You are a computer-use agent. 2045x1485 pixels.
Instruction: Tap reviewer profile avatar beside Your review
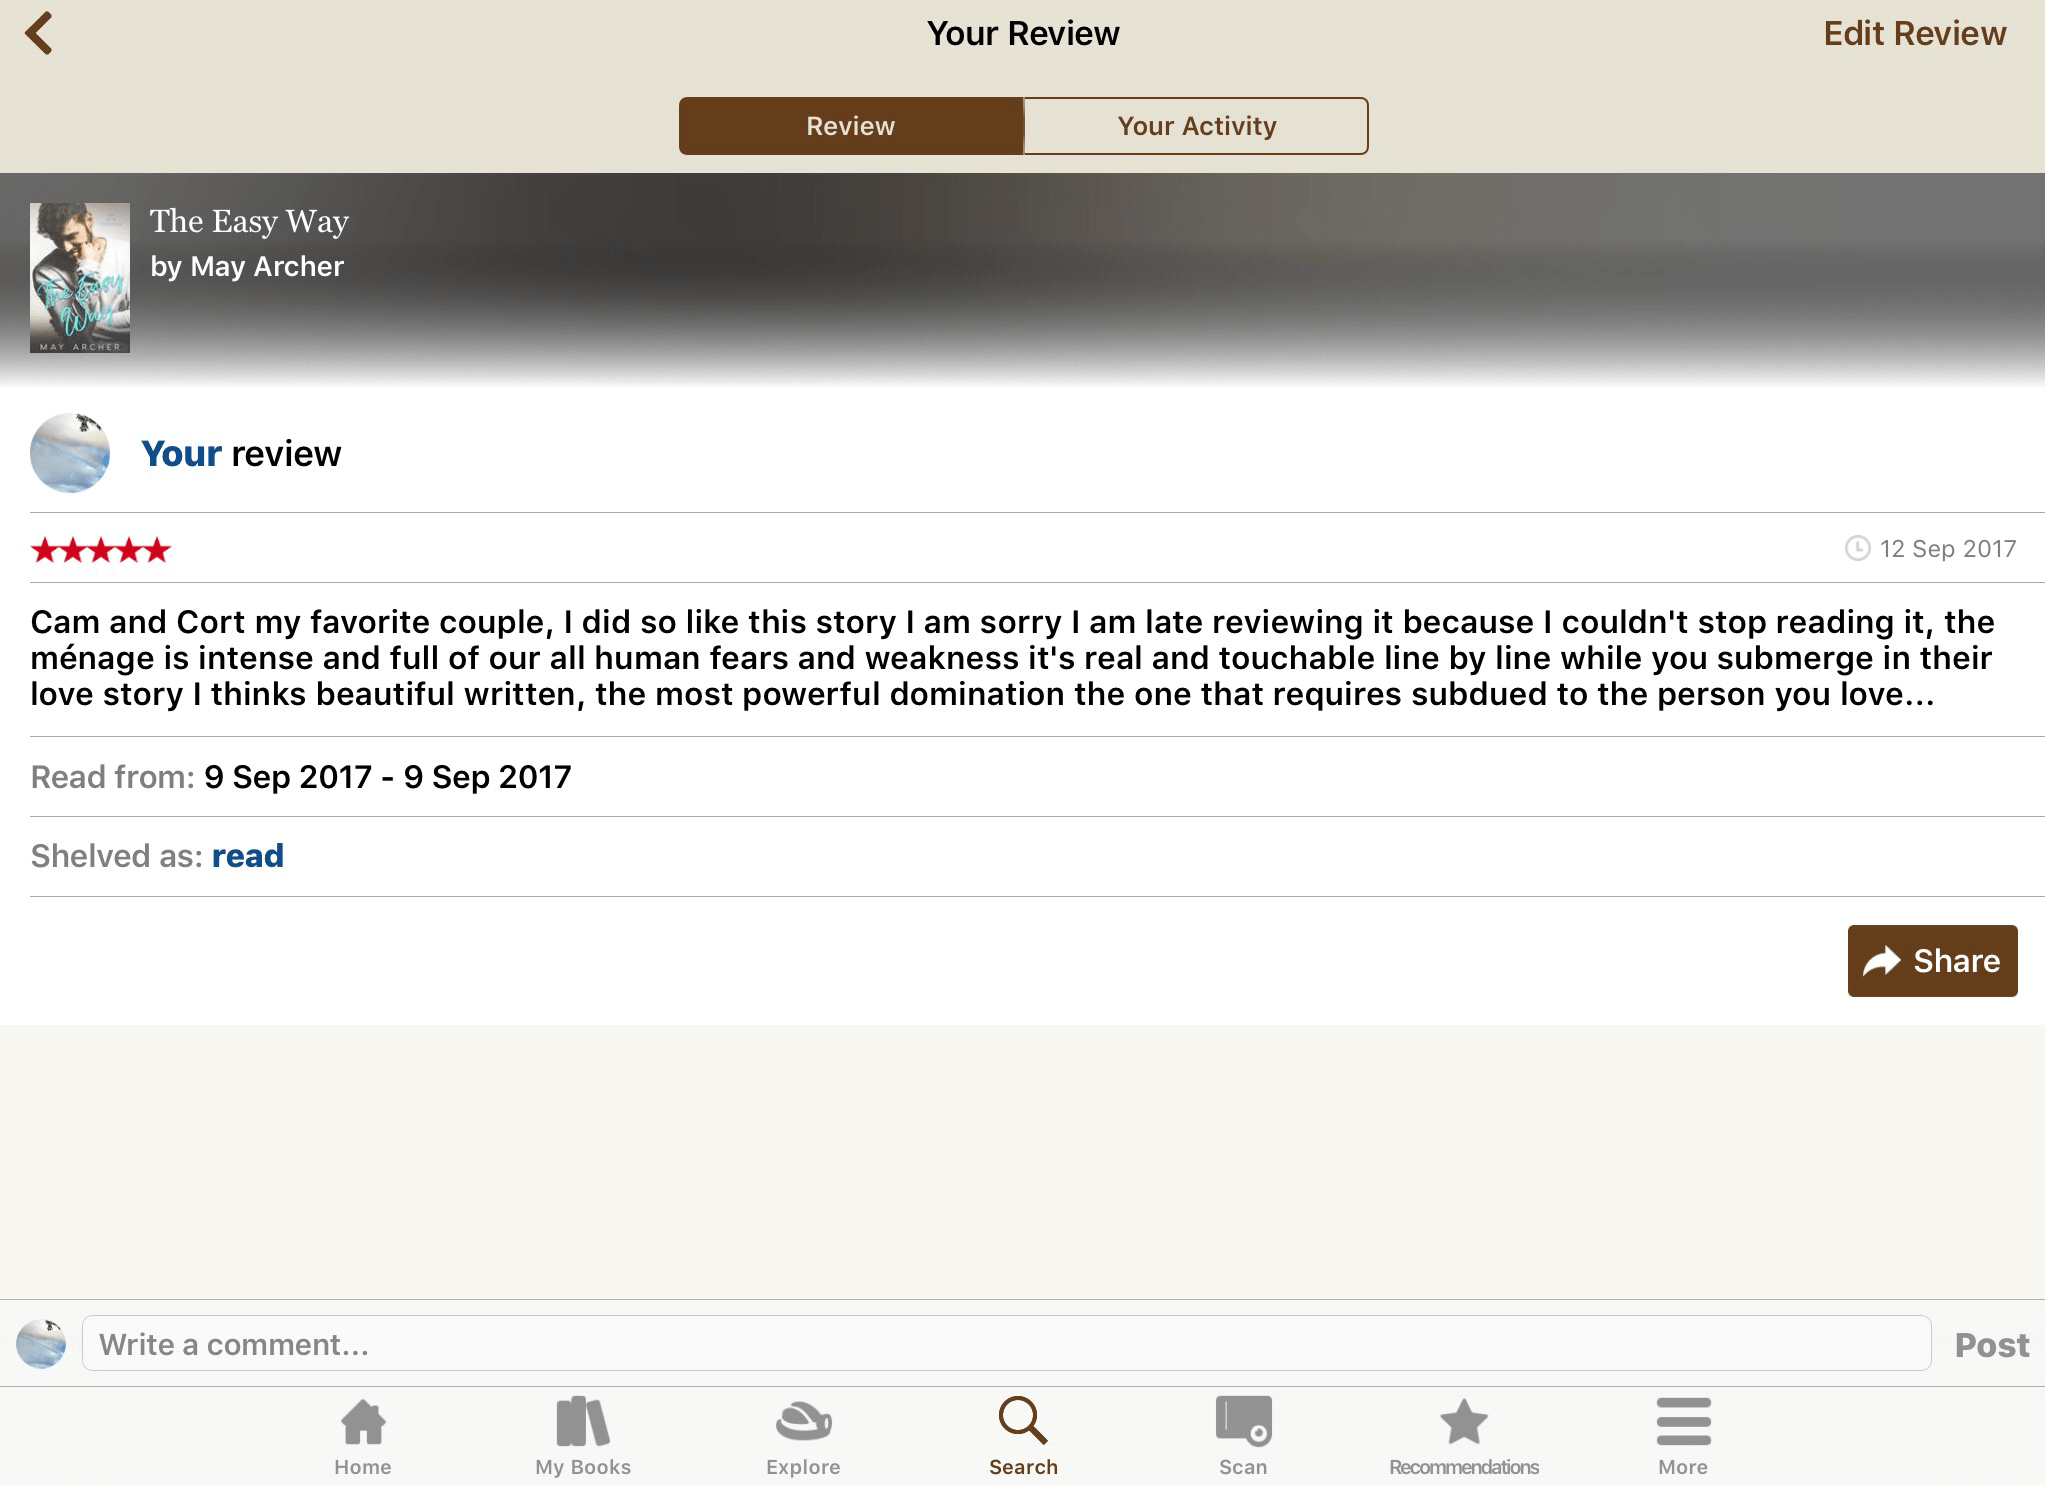pos(70,453)
